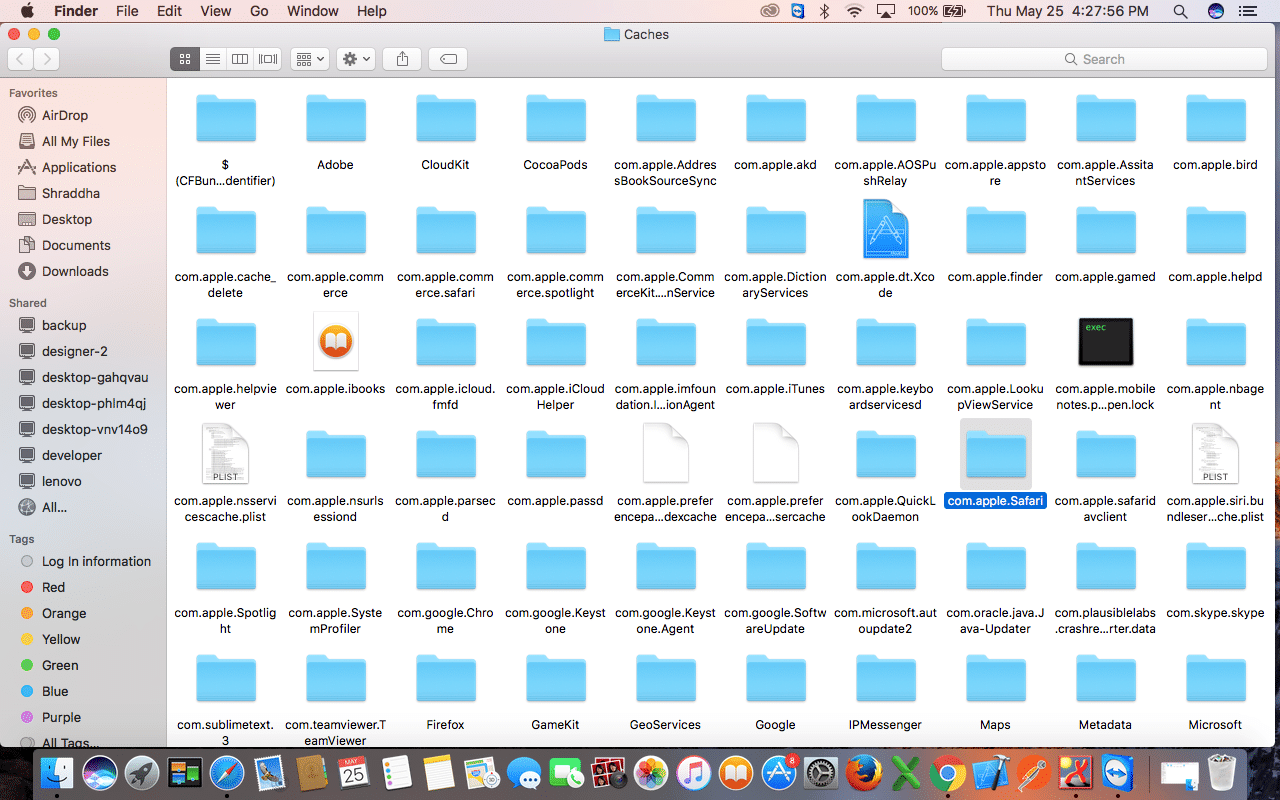Switch to icon view mode

184,59
